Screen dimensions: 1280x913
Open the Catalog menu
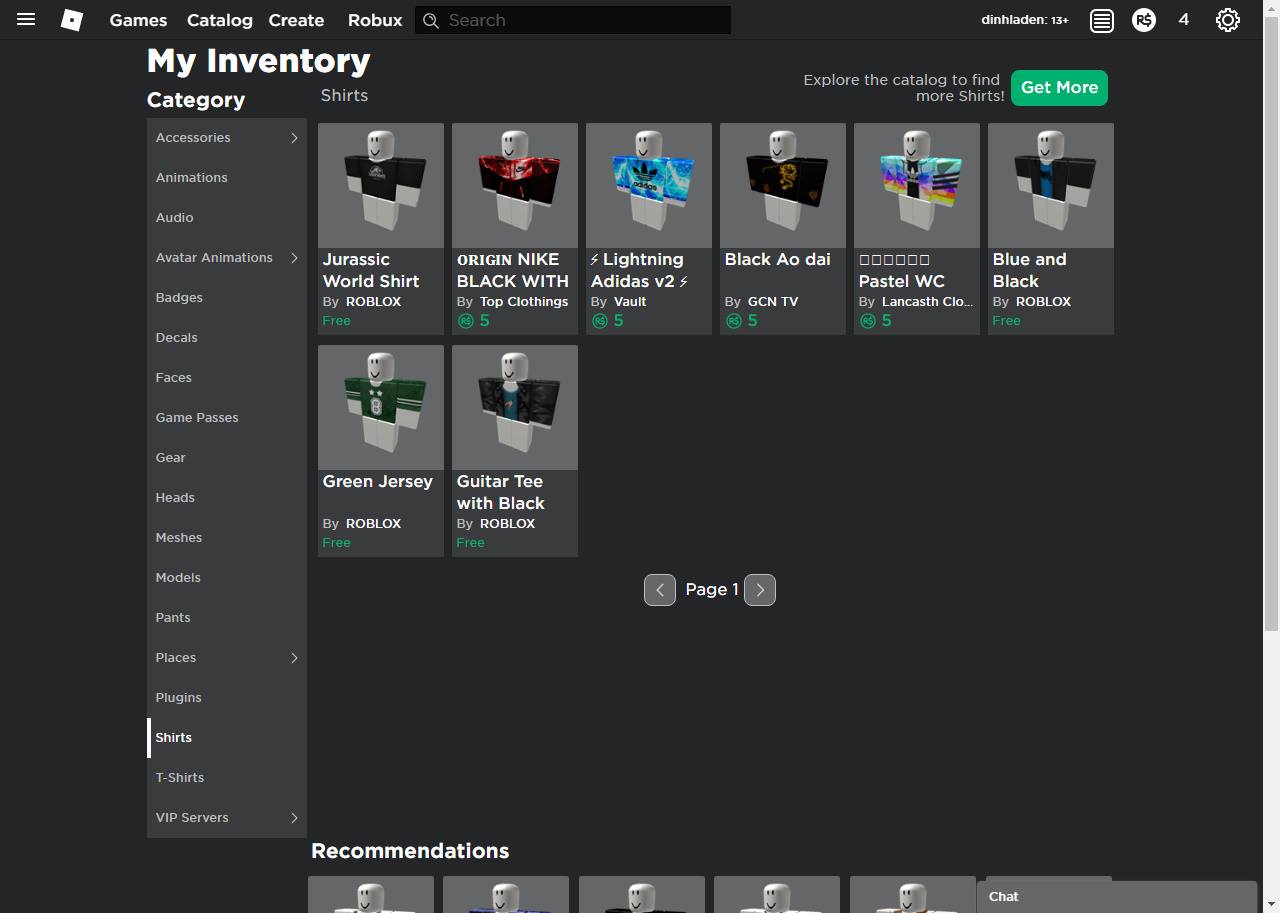(x=220, y=20)
